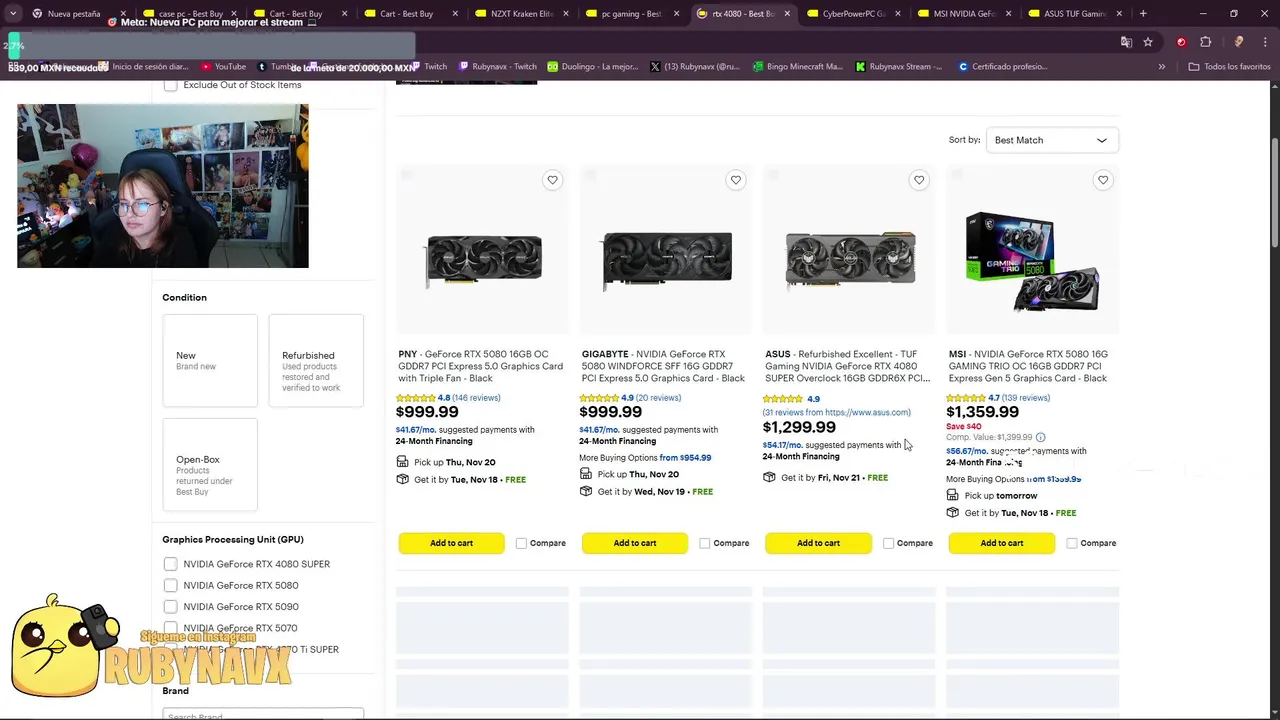Open the Google Translate icon in address bar
1280x720 pixels.
1127,42
